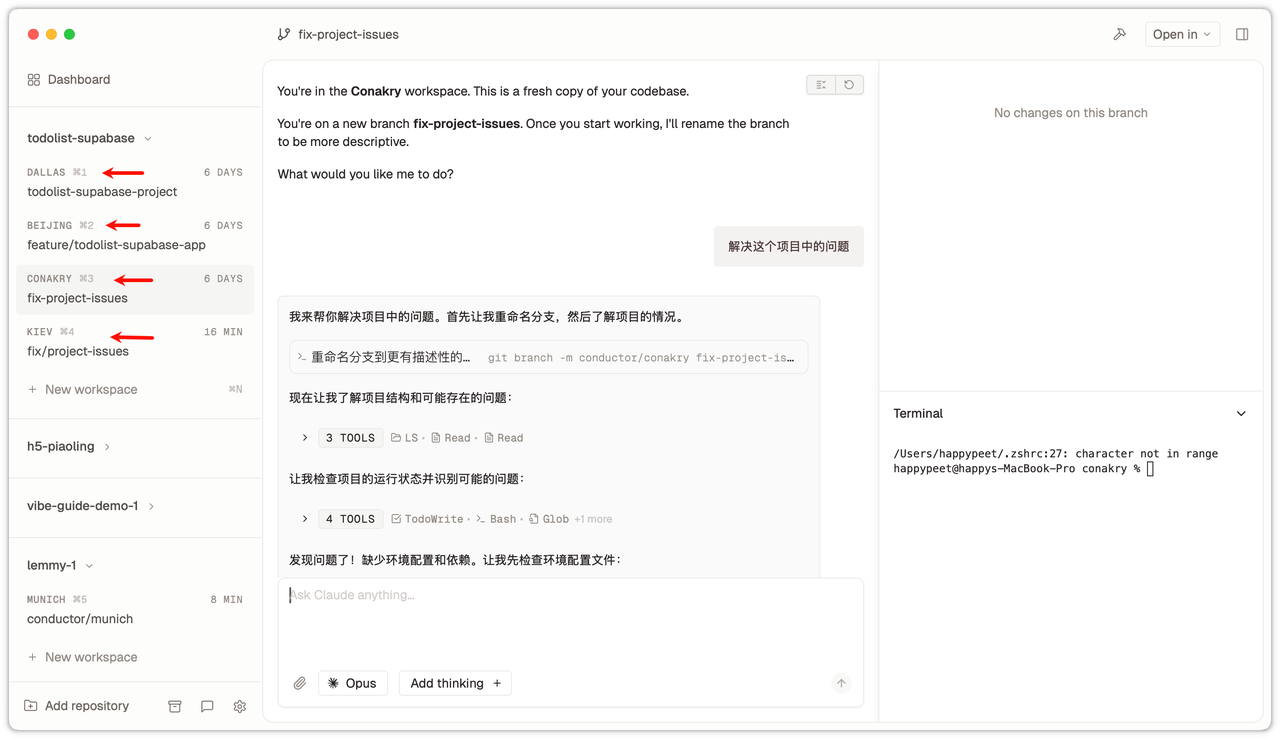
Task: Focus the Ask Claude anything input
Action: click(570, 615)
